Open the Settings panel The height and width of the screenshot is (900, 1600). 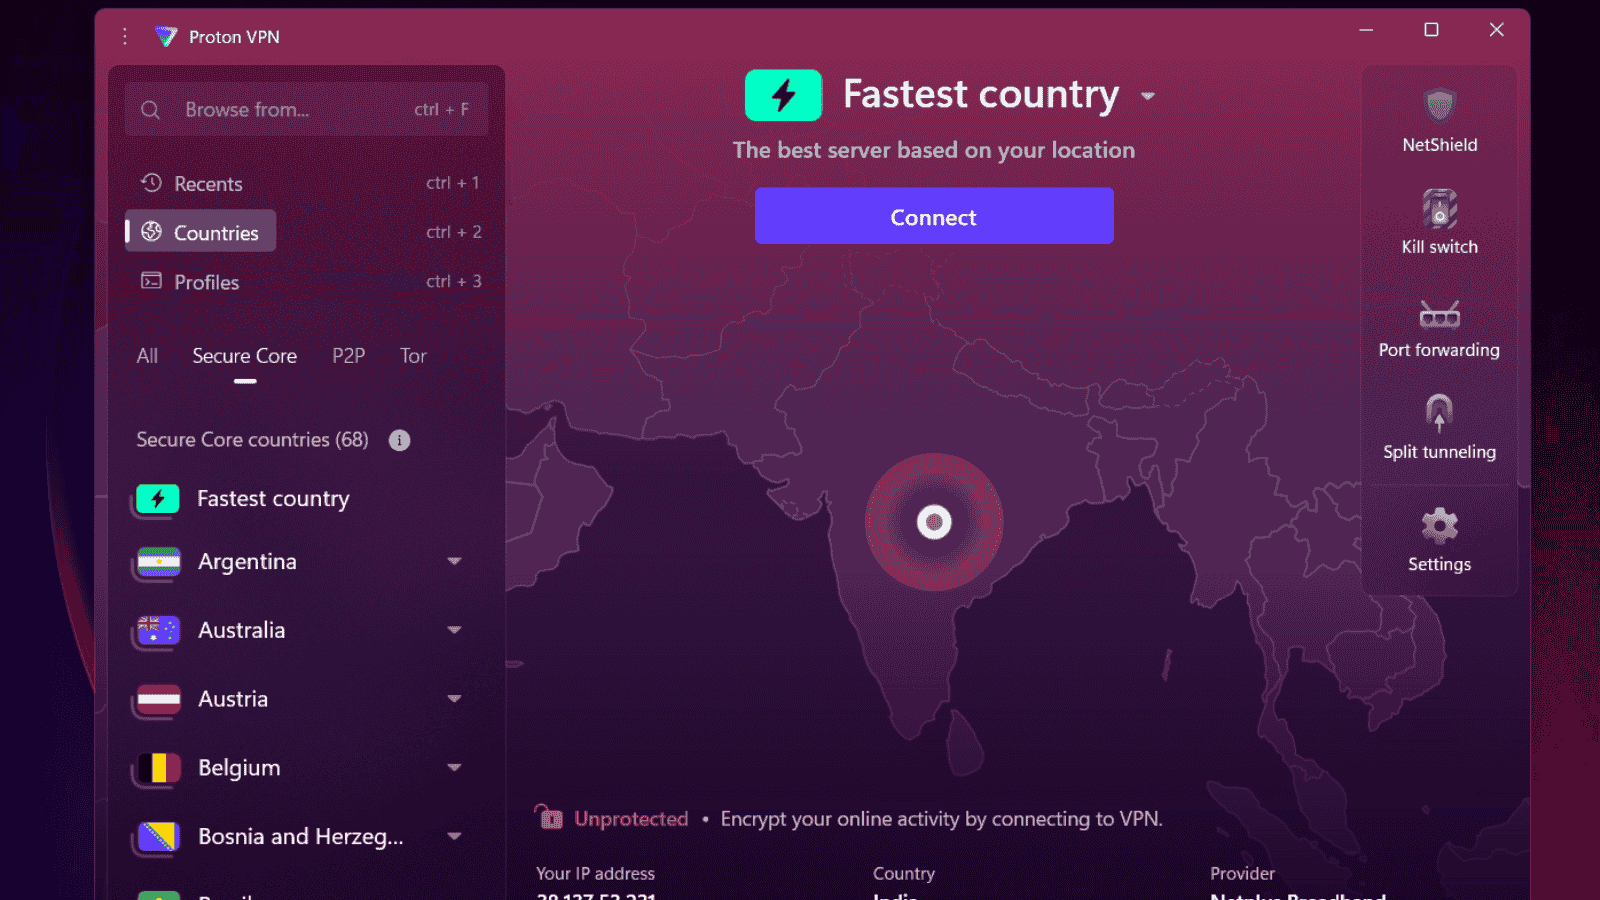(x=1439, y=539)
